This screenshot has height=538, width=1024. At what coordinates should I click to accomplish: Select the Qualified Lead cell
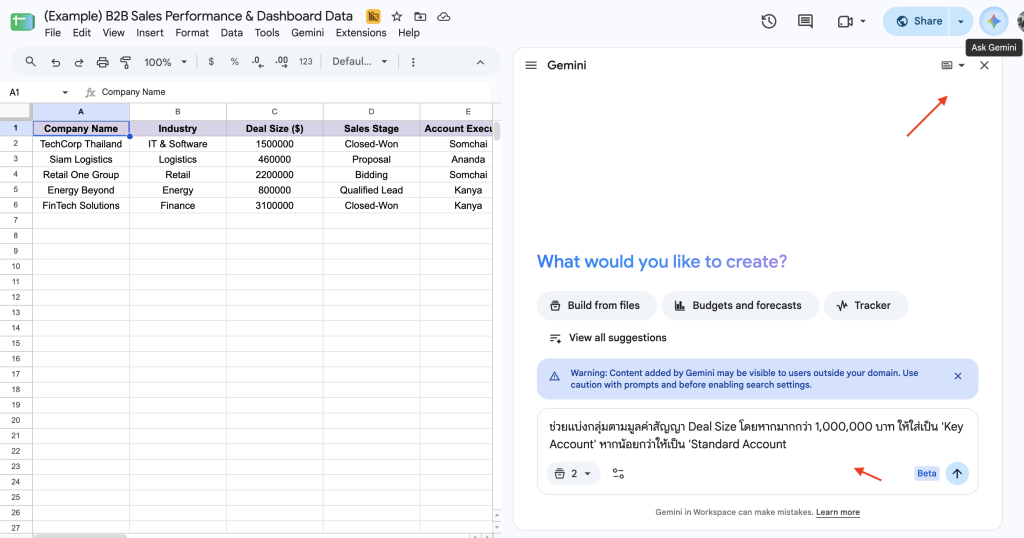[x=371, y=190]
